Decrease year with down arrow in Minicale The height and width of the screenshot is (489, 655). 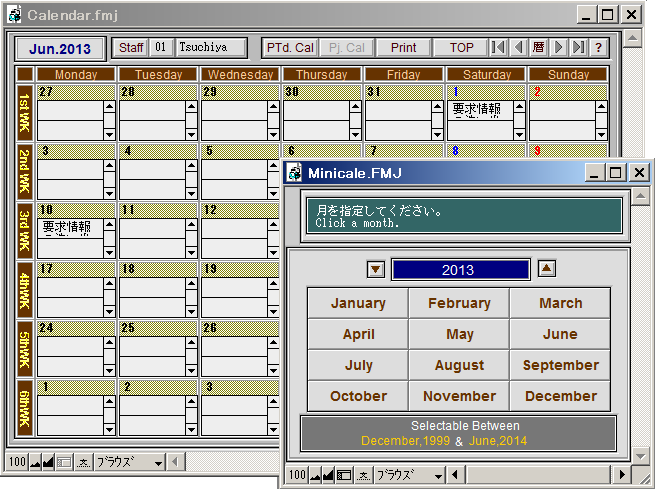pyautogui.click(x=376, y=269)
